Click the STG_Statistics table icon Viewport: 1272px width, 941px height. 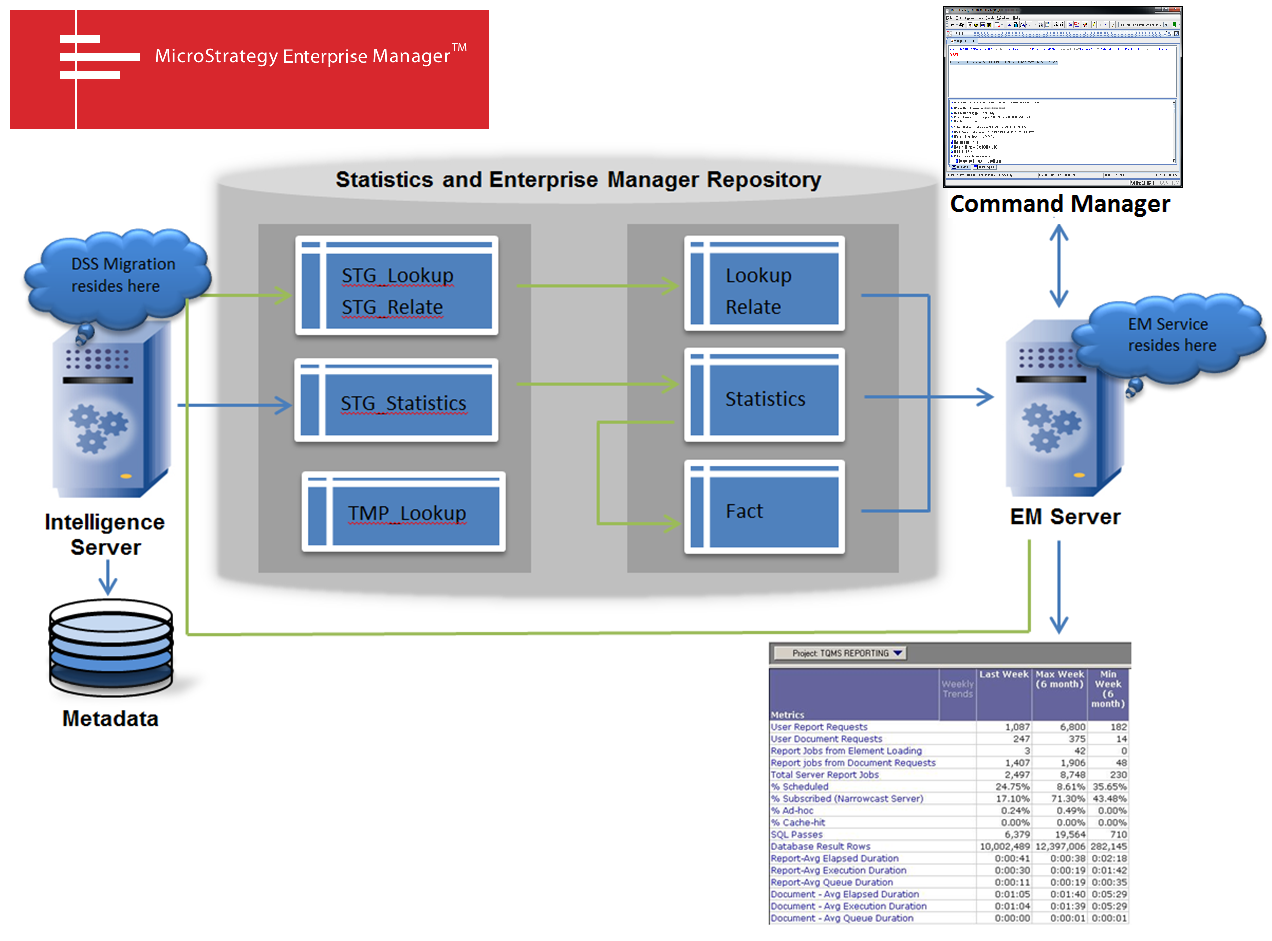(395, 399)
